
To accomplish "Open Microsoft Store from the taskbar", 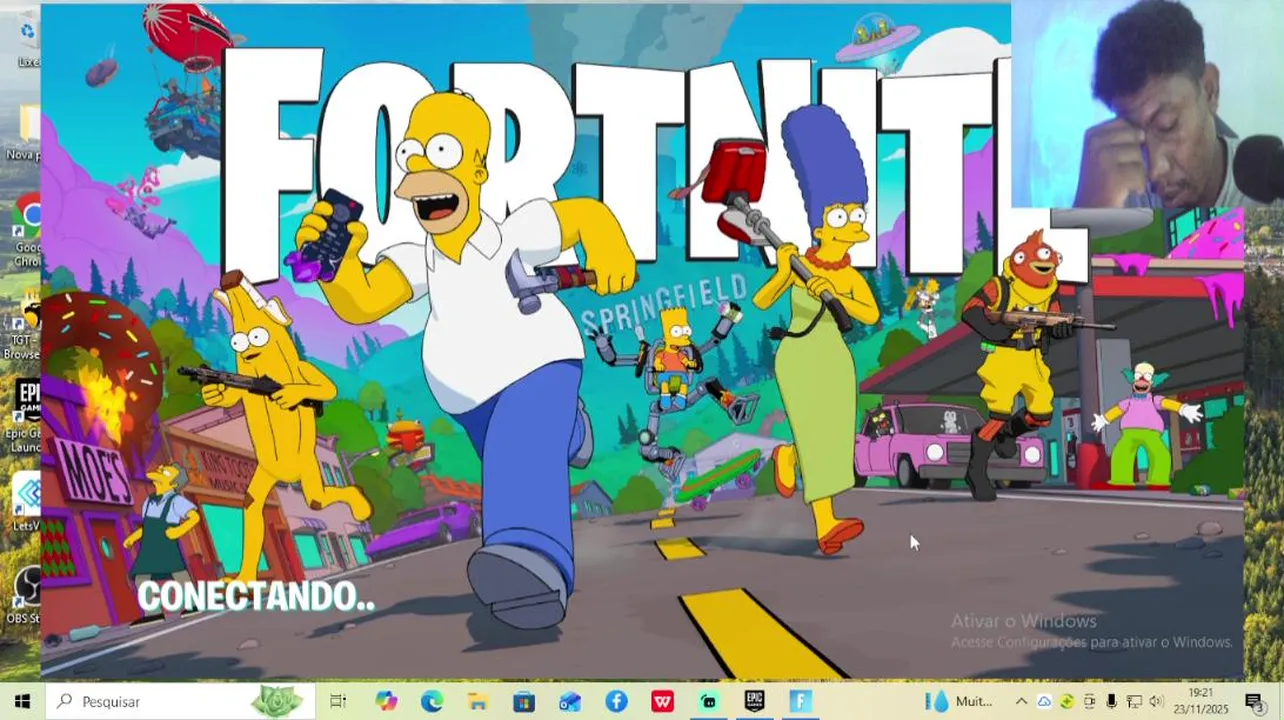I will (x=524, y=702).
